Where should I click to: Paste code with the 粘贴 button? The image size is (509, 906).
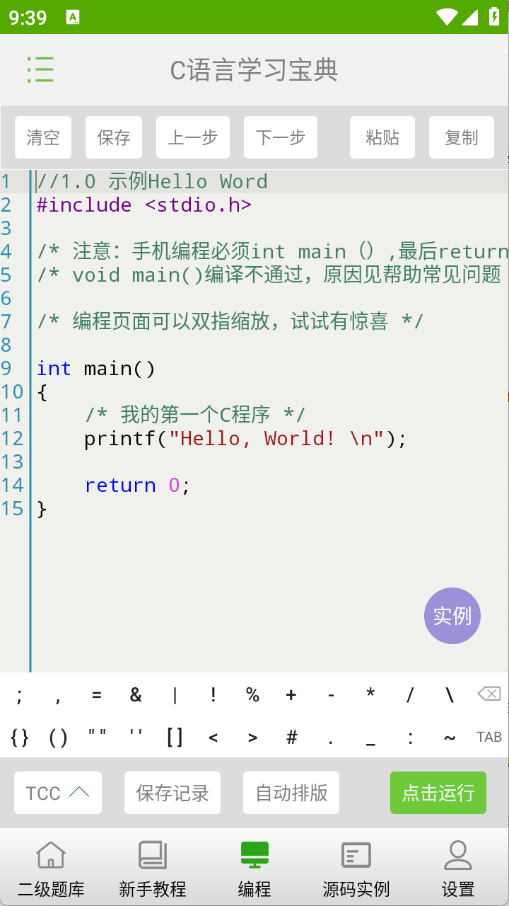382,138
